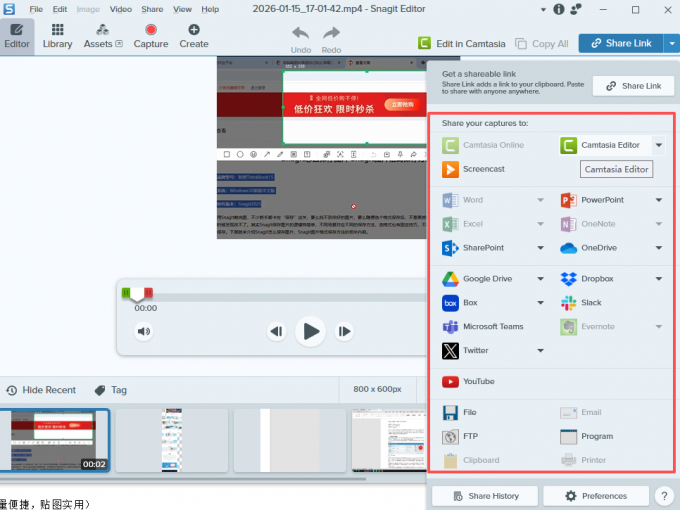
Task: Mute the video audio
Action: click(x=144, y=331)
